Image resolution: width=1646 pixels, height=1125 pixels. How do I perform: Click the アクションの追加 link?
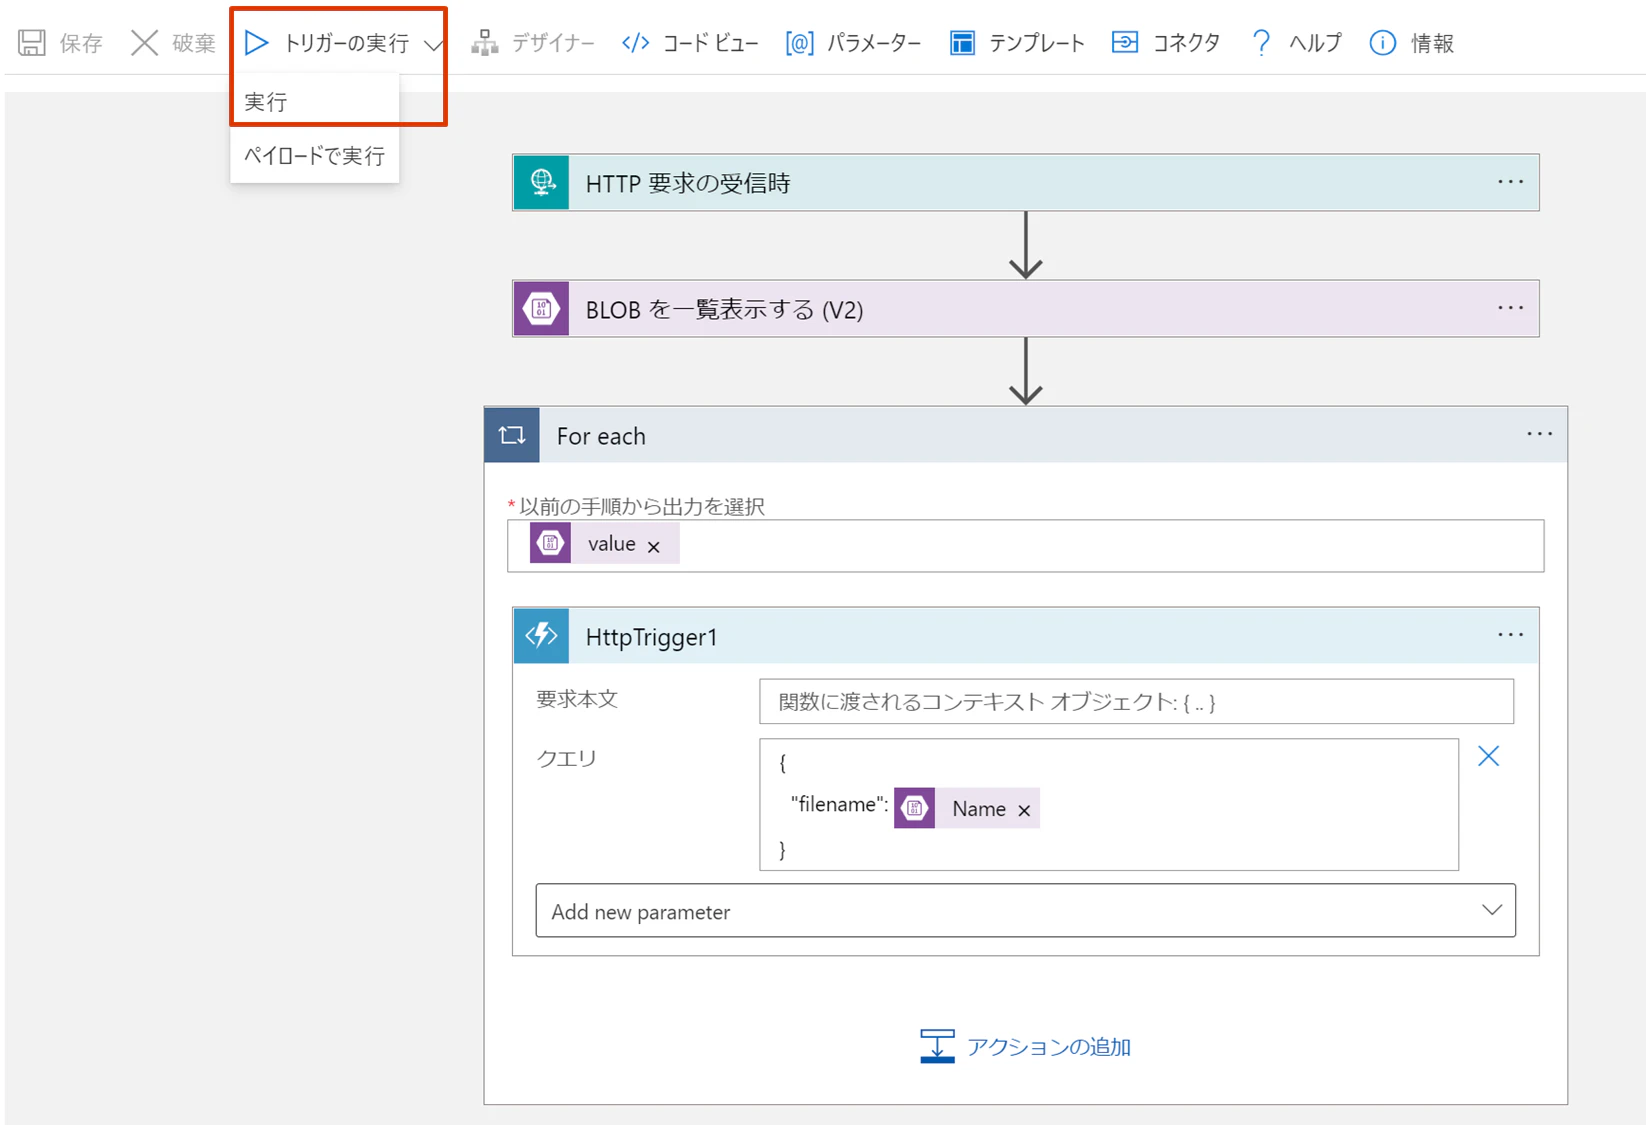pyautogui.click(x=1049, y=1046)
